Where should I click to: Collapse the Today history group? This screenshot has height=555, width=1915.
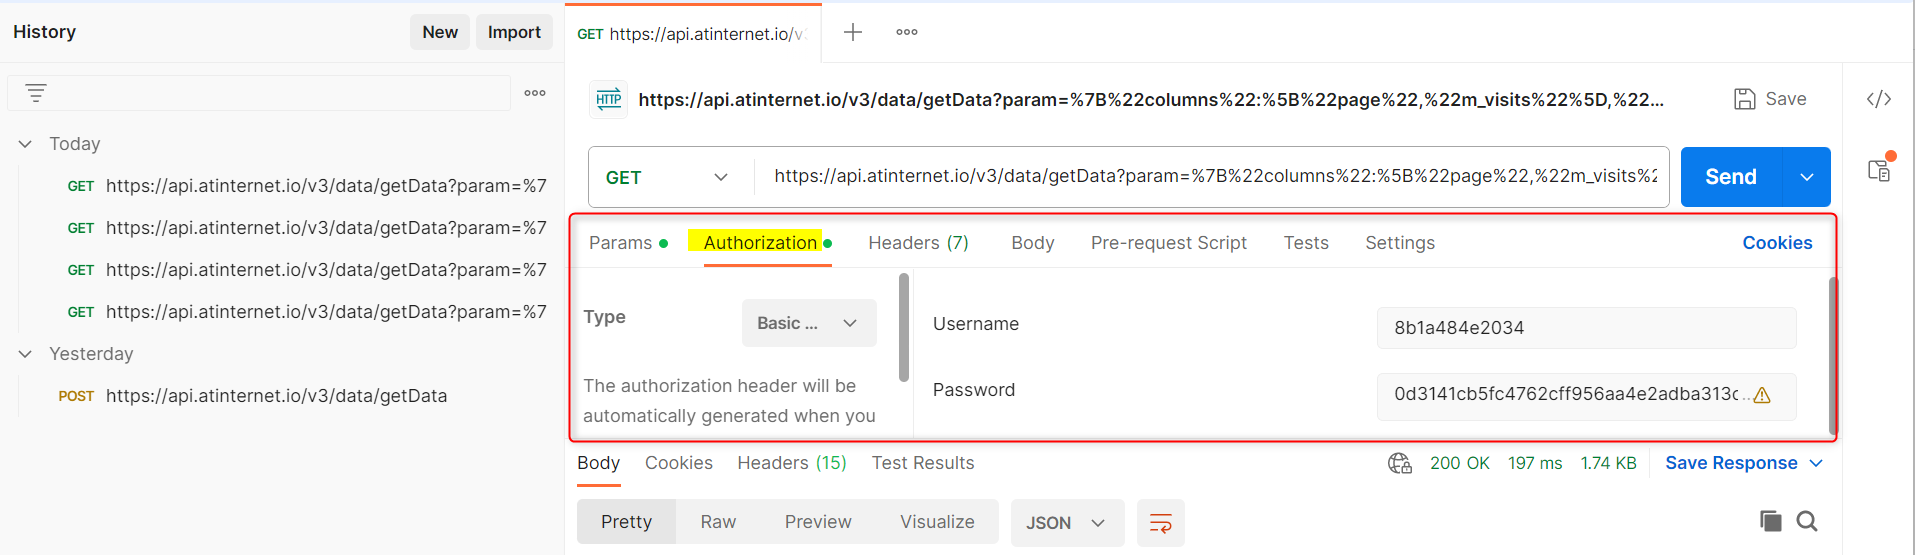(x=26, y=144)
